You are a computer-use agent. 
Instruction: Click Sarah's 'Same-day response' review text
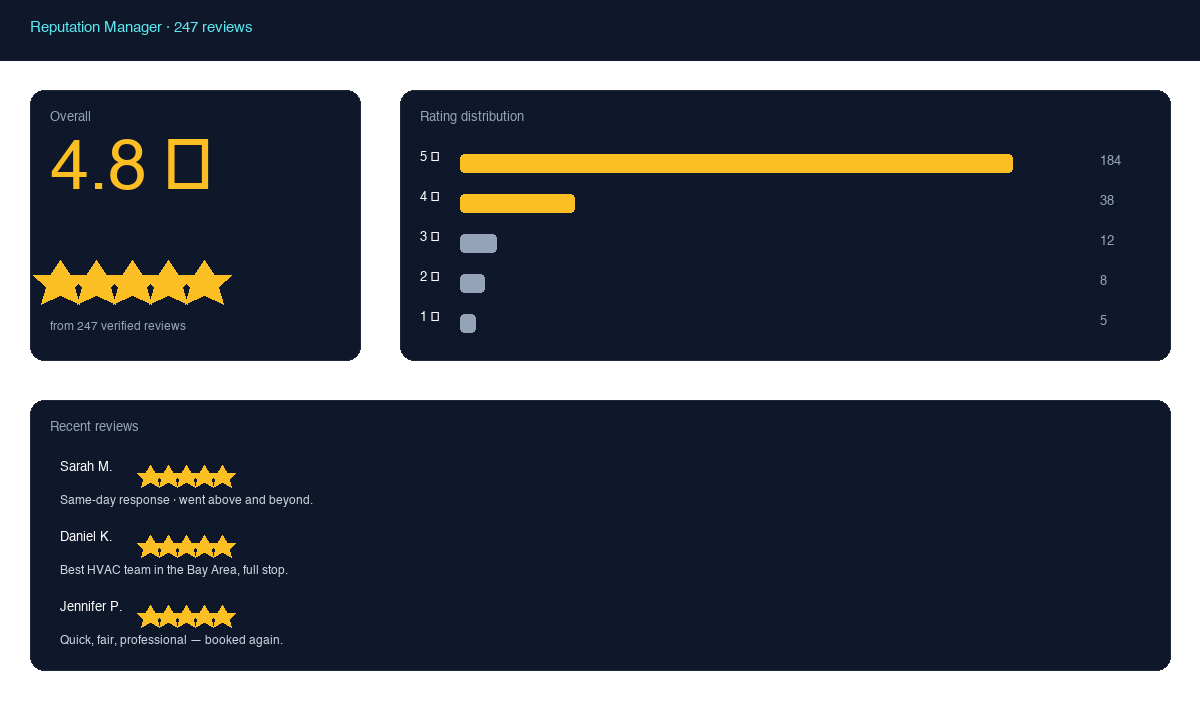186,500
